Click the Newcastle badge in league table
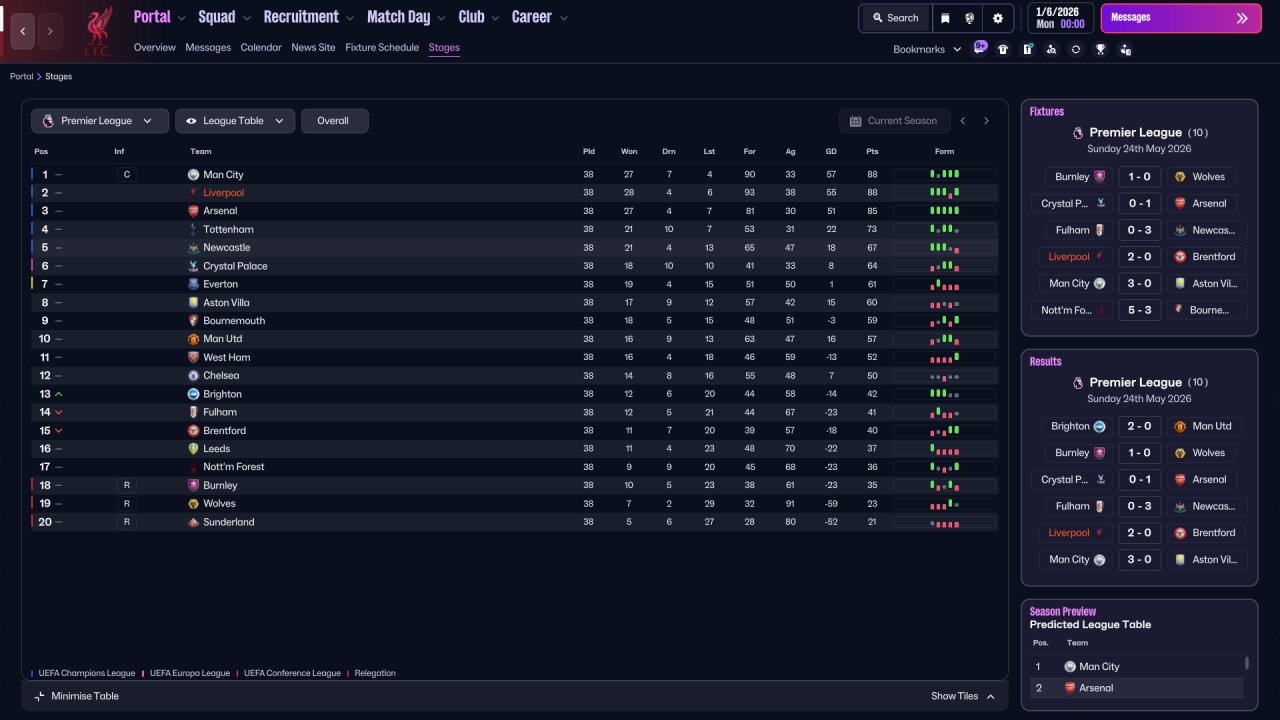 click(193, 248)
